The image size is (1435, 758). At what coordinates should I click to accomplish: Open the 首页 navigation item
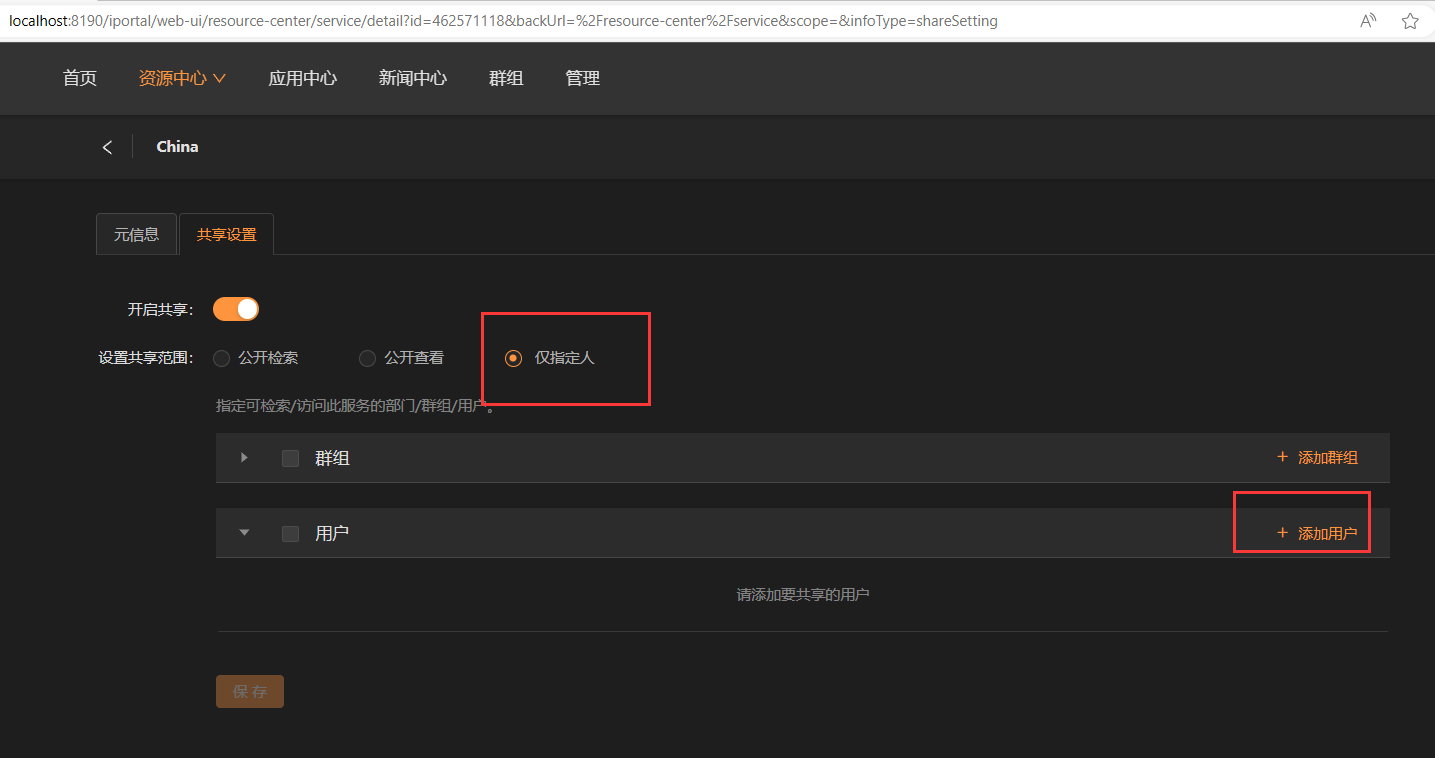tap(79, 78)
